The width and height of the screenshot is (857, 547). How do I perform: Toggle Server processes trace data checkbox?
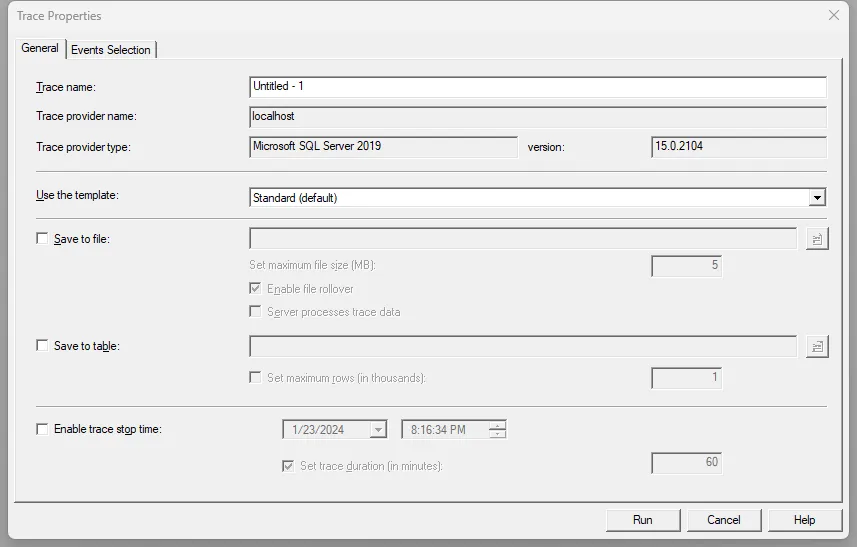[257, 312]
